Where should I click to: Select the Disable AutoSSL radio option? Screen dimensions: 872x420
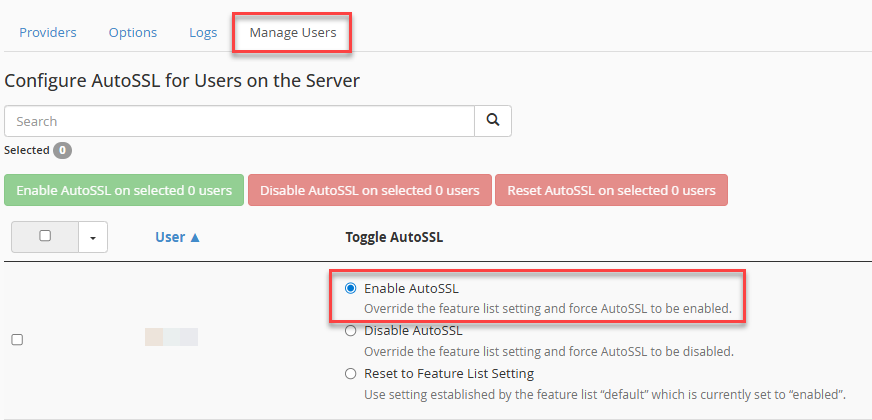pyautogui.click(x=350, y=331)
